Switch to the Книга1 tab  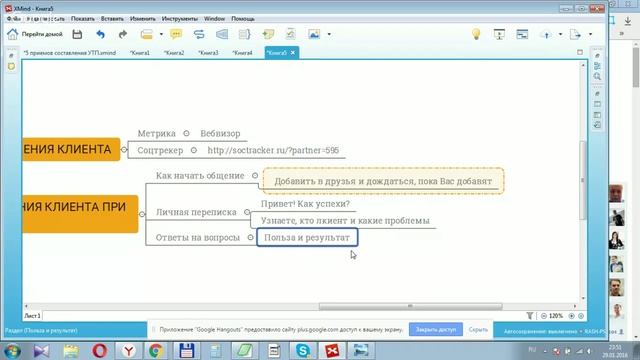tap(140, 53)
